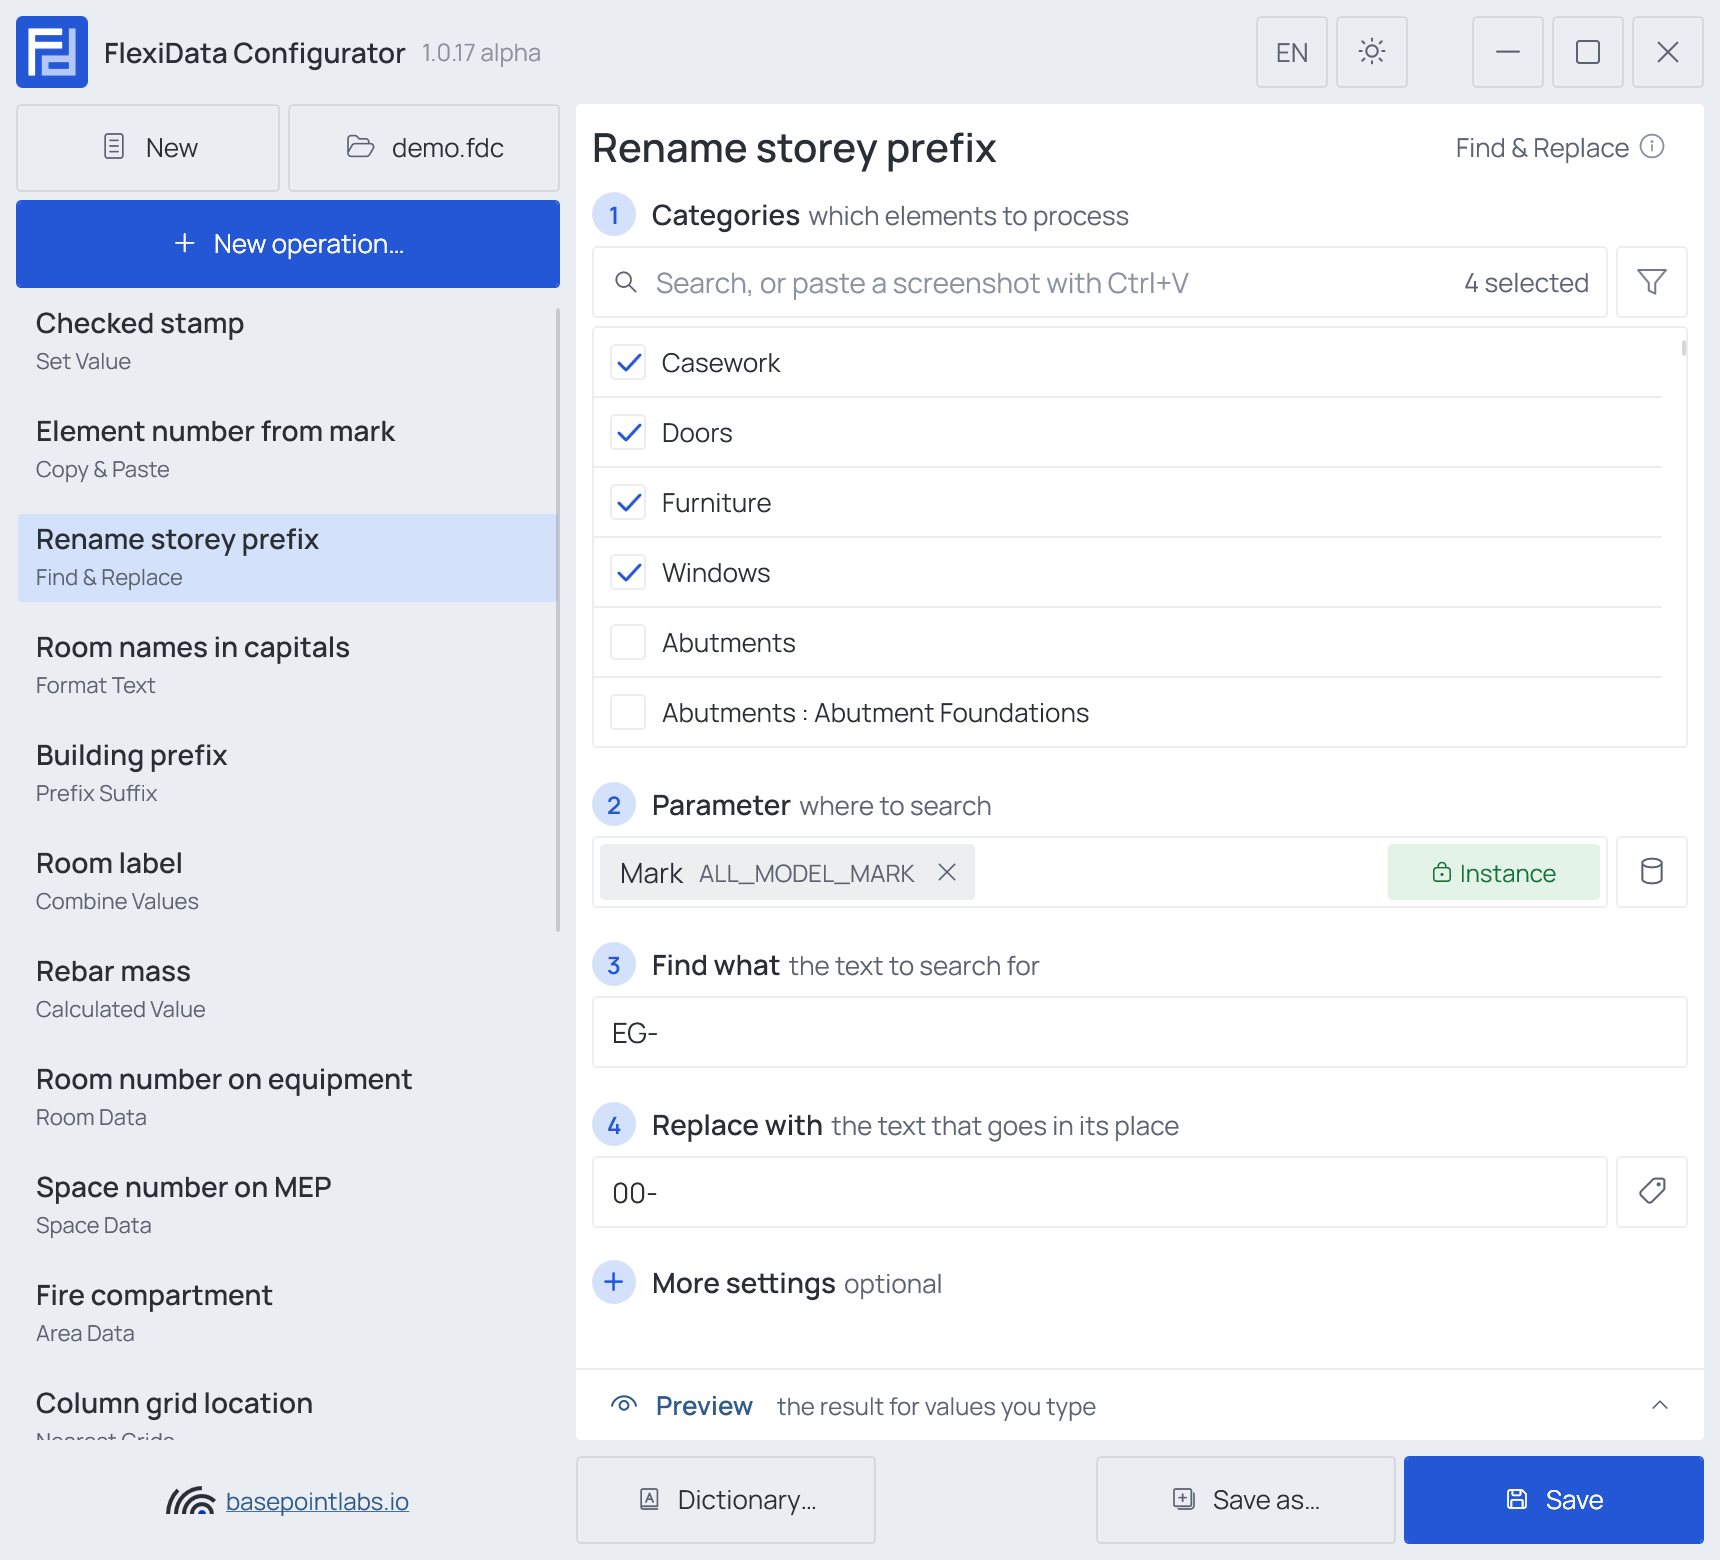1720x1560 pixels.
Task: Open the category filter funnel icon
Action: tap(1652, 282)
